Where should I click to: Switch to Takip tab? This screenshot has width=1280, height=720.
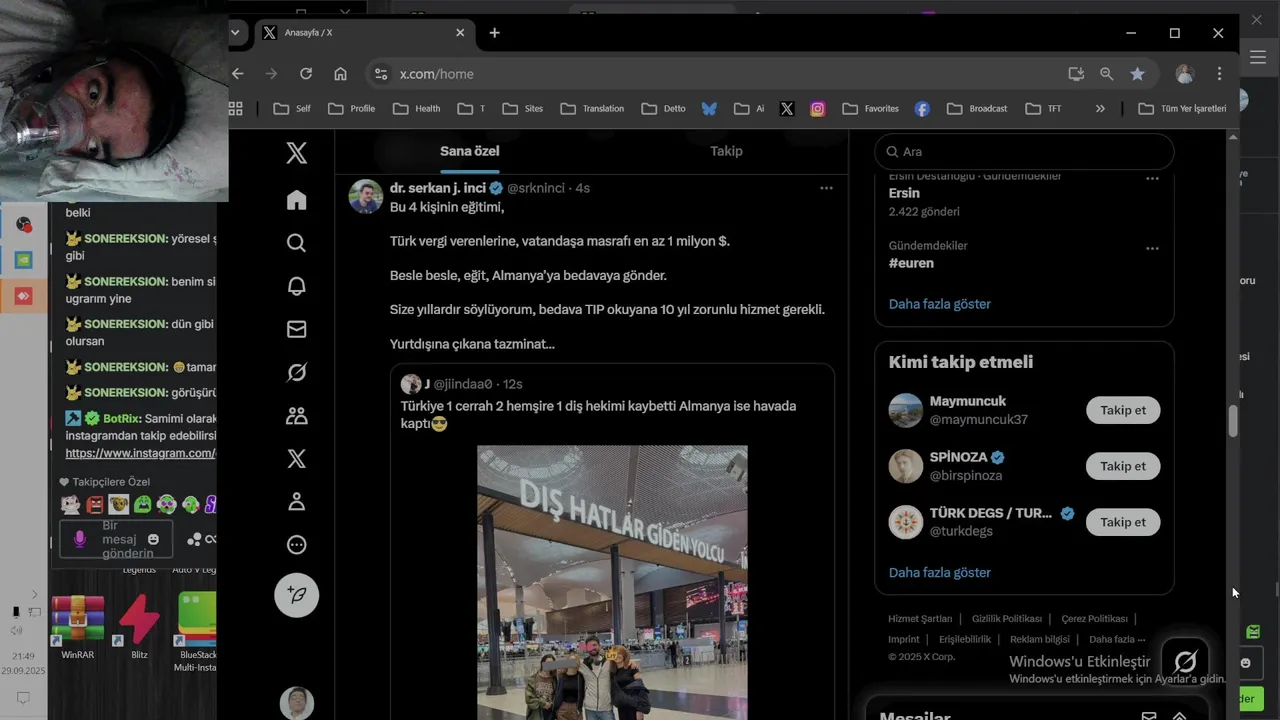coord(726,151)
